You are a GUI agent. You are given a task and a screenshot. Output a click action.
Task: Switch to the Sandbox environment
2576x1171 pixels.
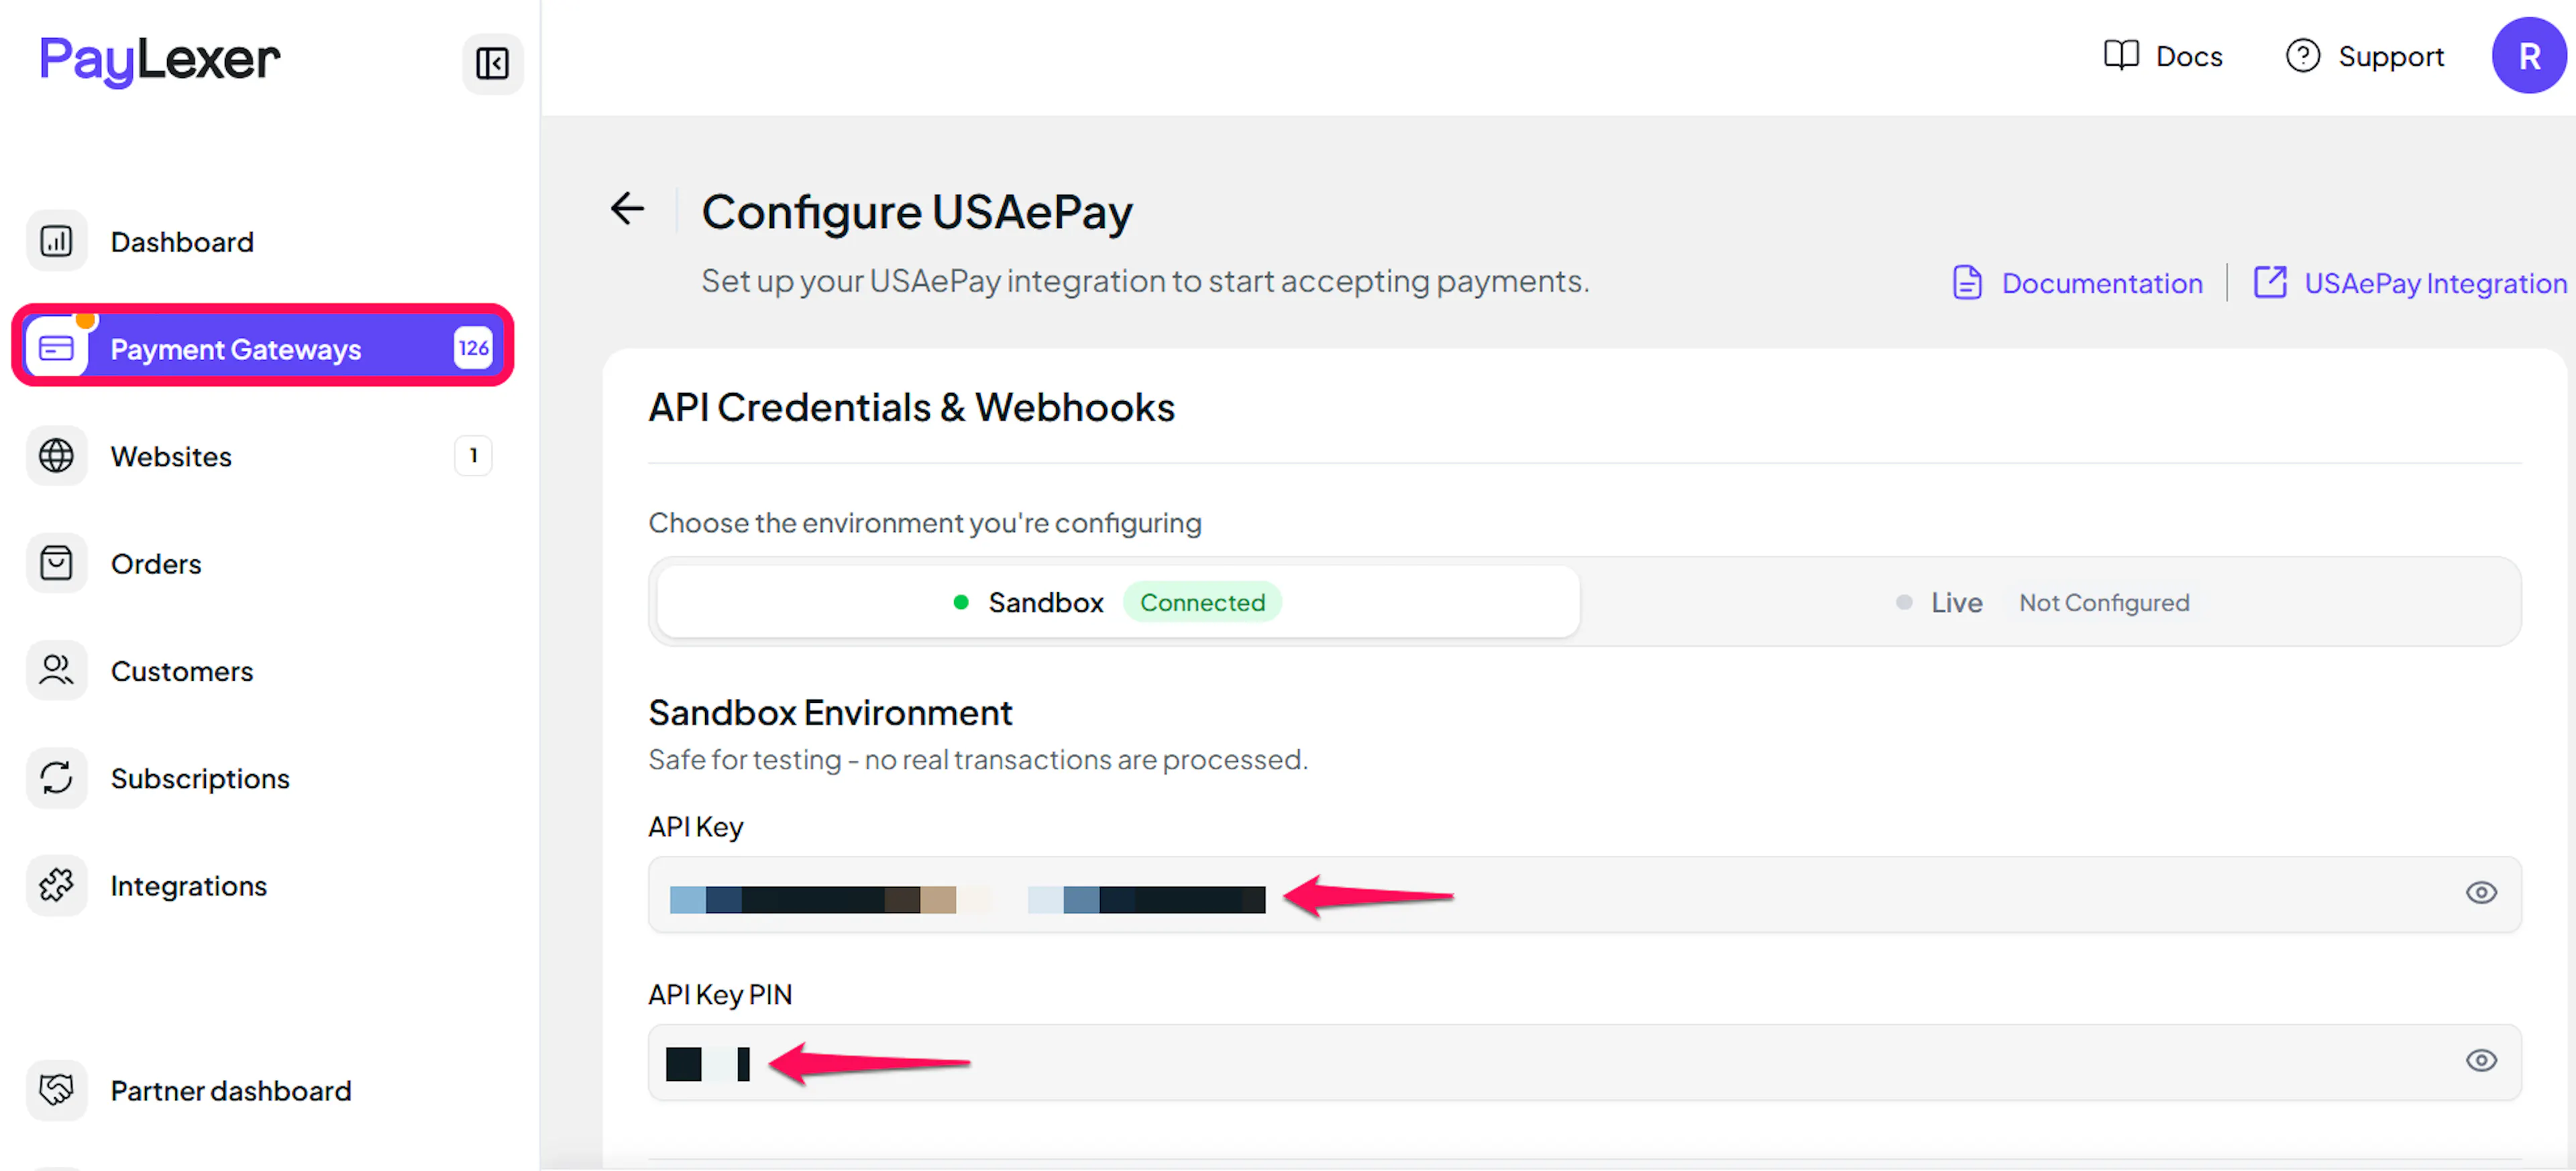(x=1118, y=602)
